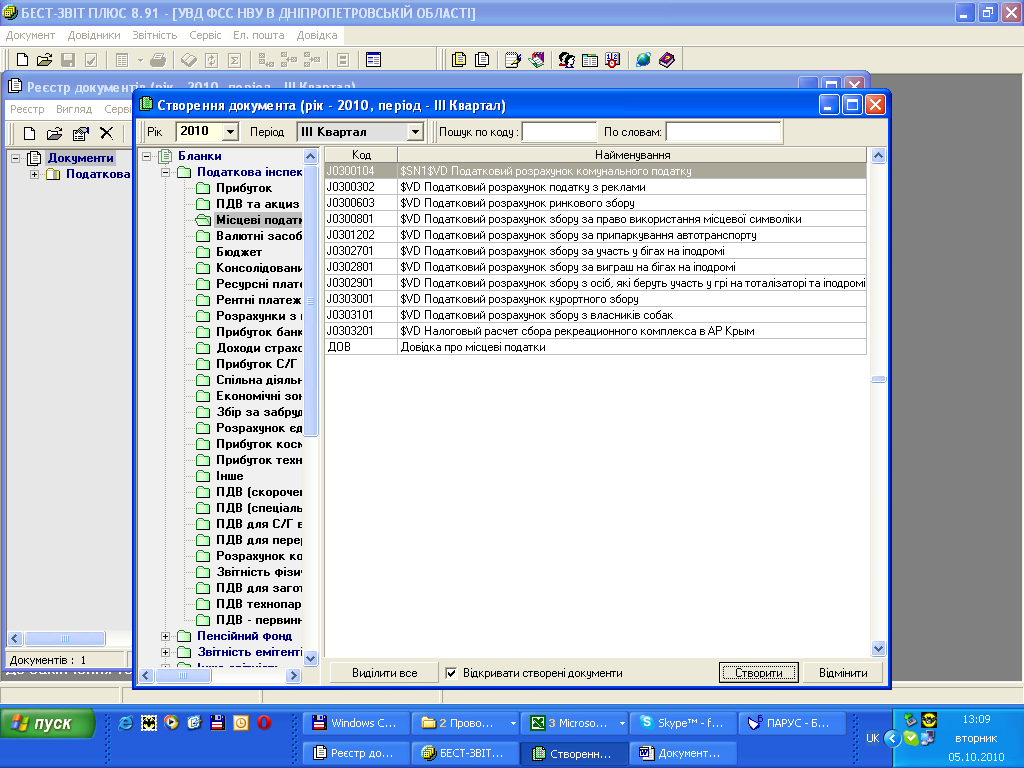The height and width of the screenshot is (768, 1024).
Task: Select row J0303001 курортного збору
Action: coord(596,299)
